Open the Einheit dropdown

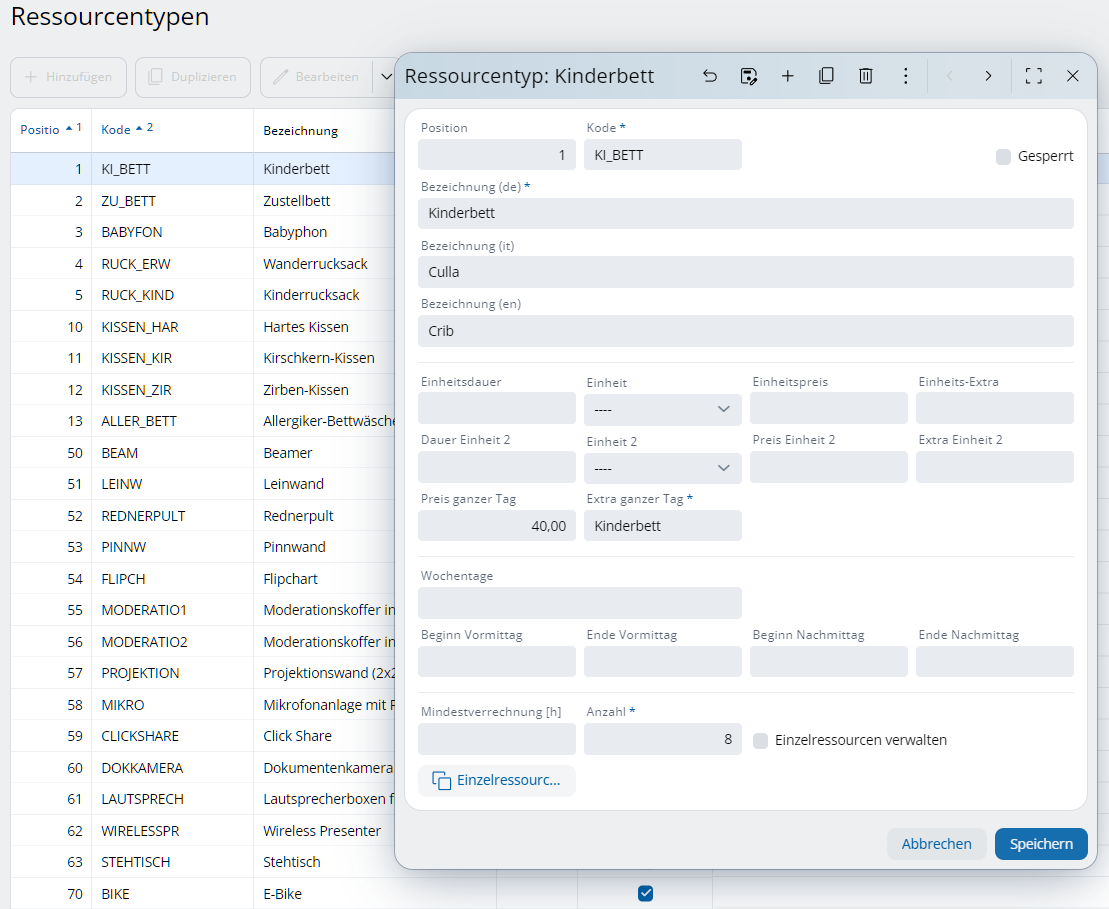[663, 409]
